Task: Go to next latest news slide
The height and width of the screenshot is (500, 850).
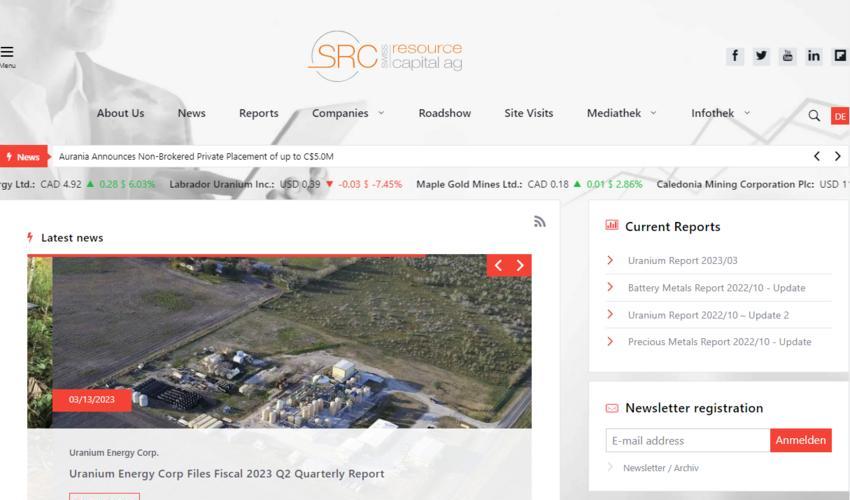Action: click(x=520, y=265)
